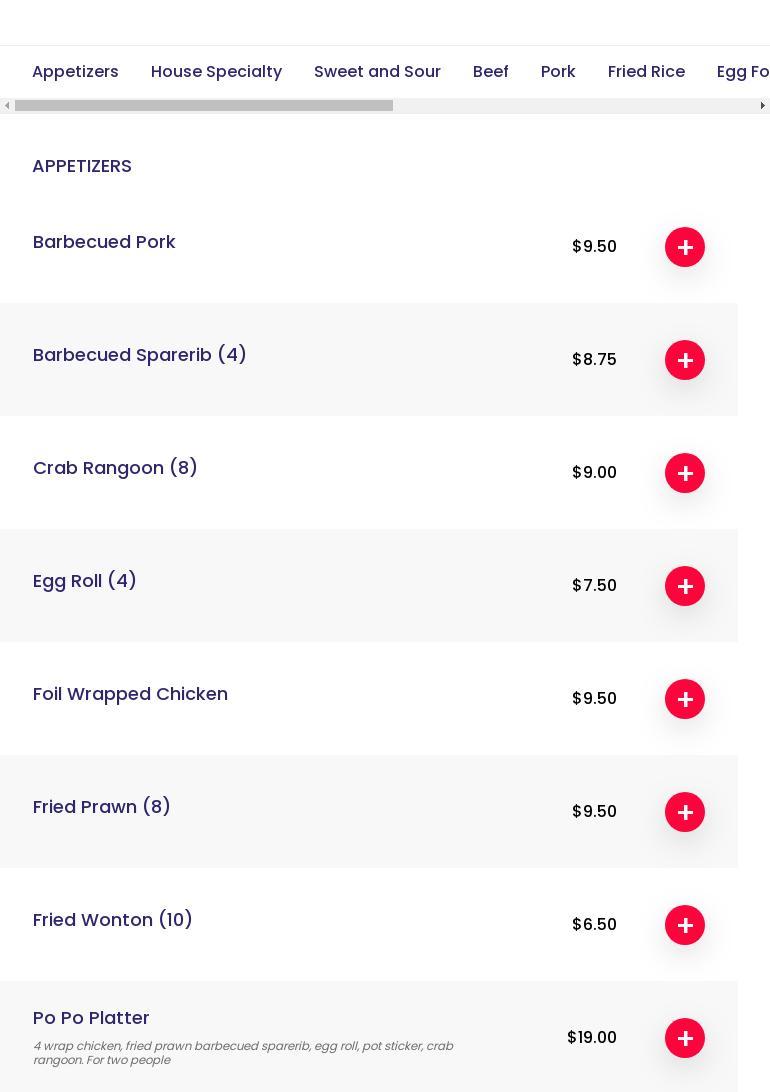Open the Po Po Platter item name
Screen dimensions: 770x1092
[x=91, y=1017]
